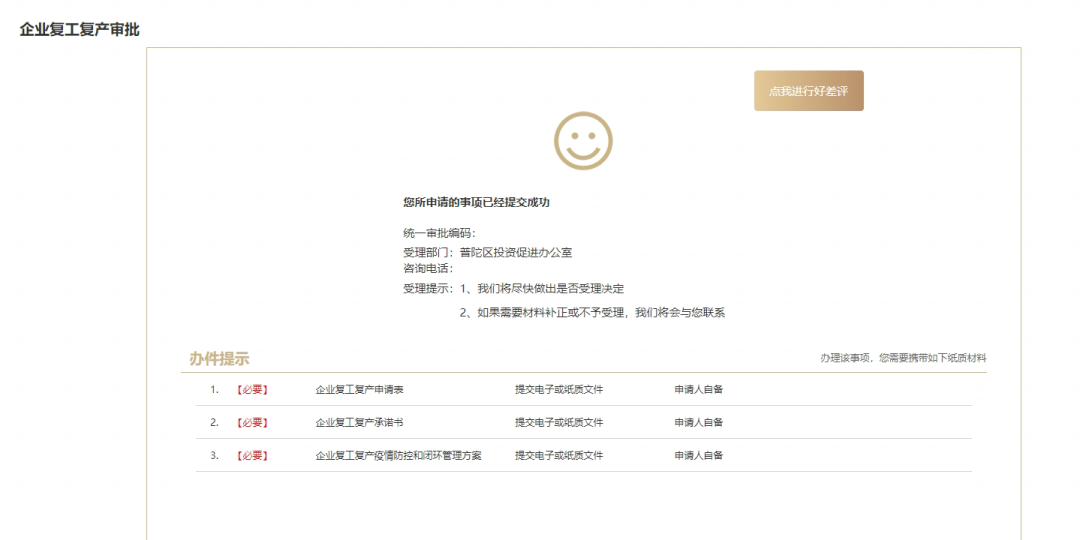This screenshot has width=1080, height=540.
Task: Click the 点我进行好差评 button
Action: 808,91
